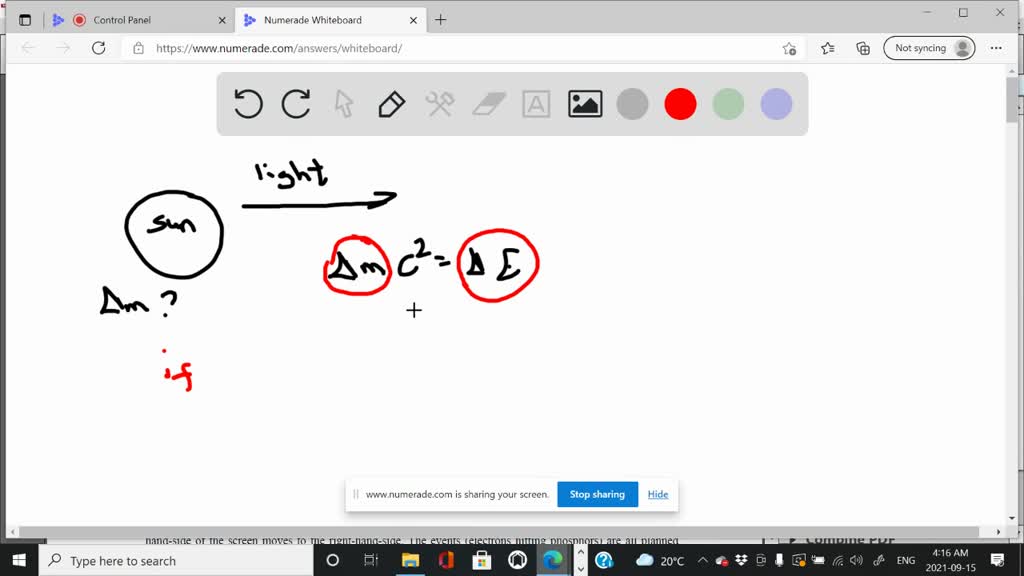Open the tools settings icon

[x=440, y=104]
